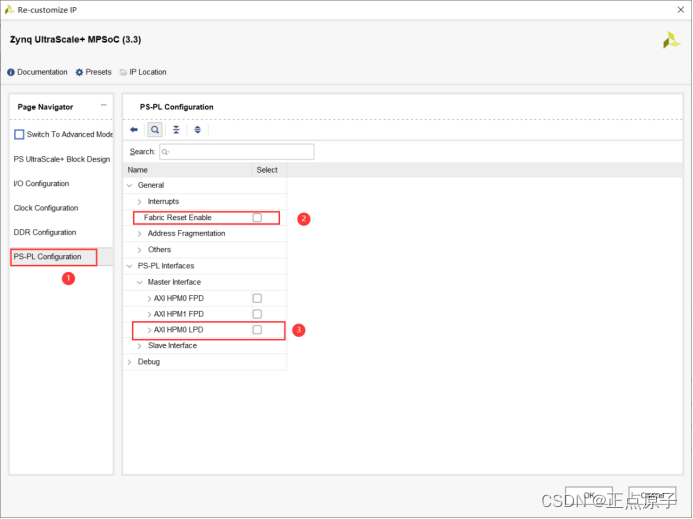Enable Switch To Advanced Mode checkbox
This screenshot has width=693, height=519.
19,134
